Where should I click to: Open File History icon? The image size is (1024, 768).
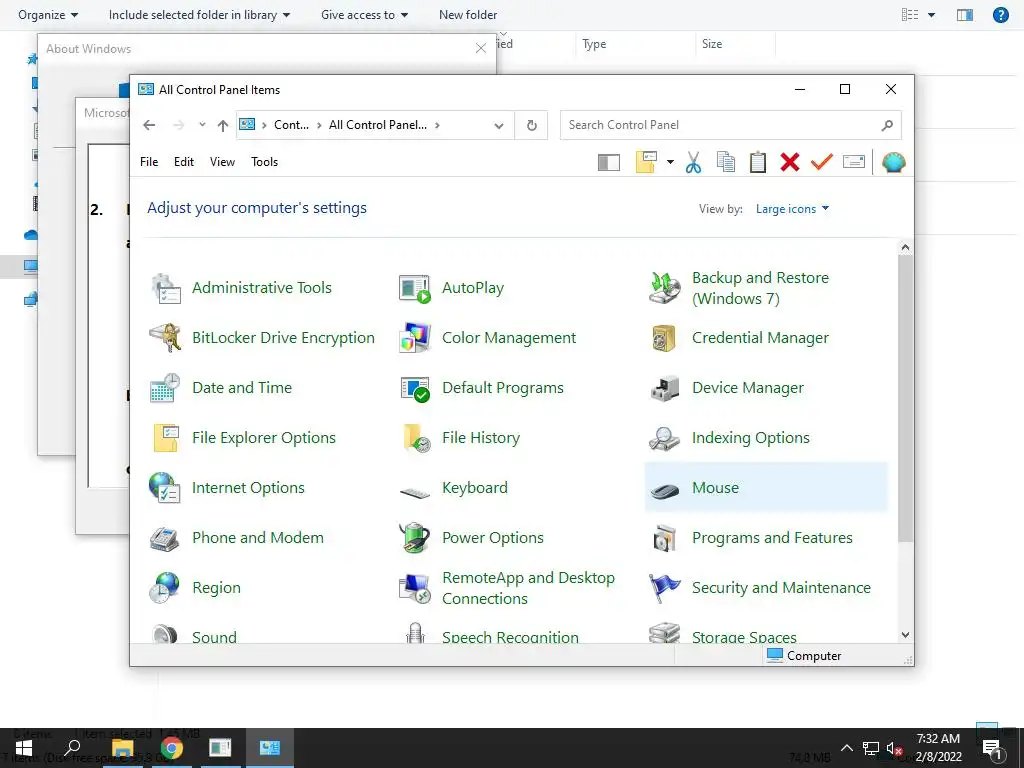[415, 438]
